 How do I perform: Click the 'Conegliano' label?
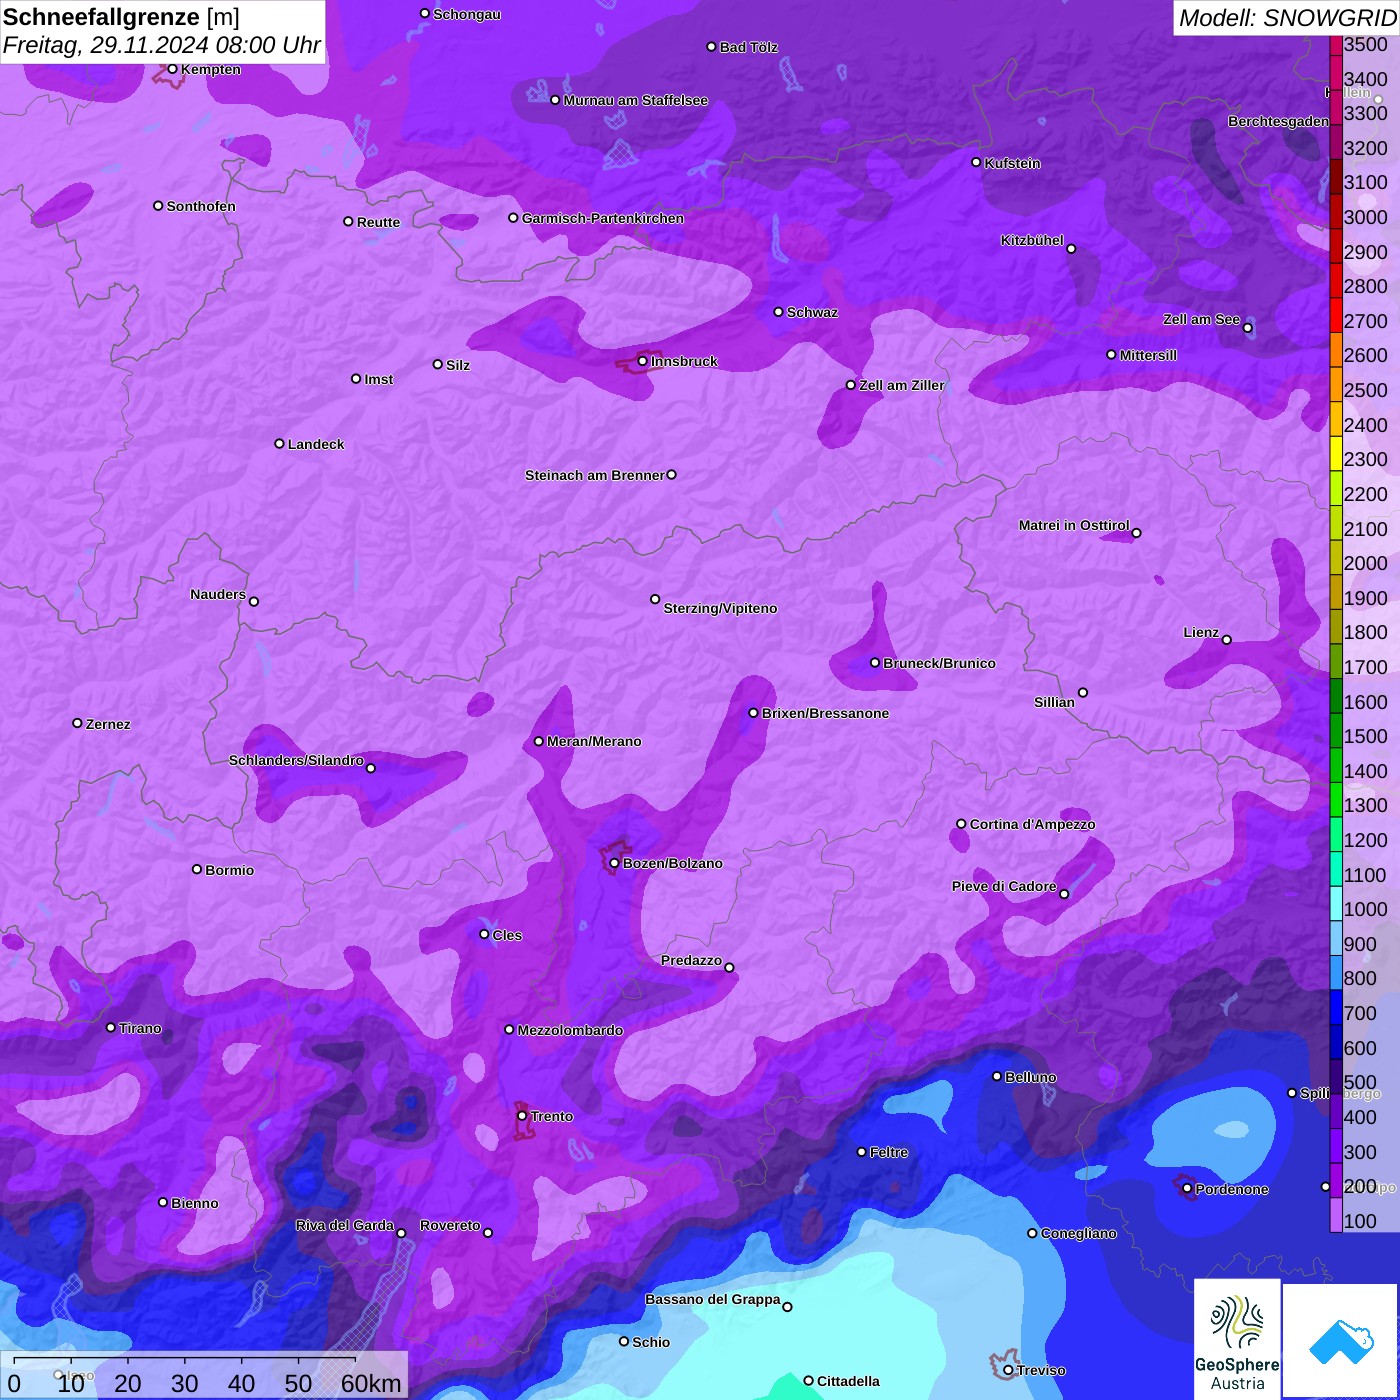(x=1078, y=1233)
